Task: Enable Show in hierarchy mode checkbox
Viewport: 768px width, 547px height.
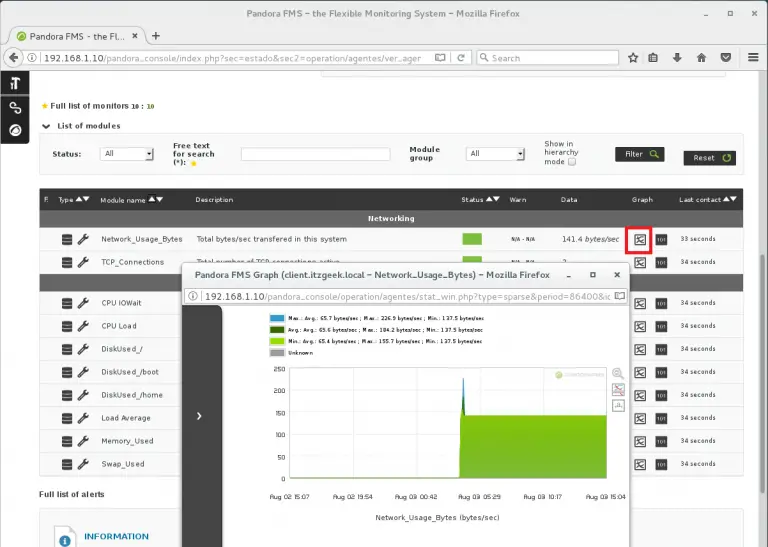Action: [572, 162]
